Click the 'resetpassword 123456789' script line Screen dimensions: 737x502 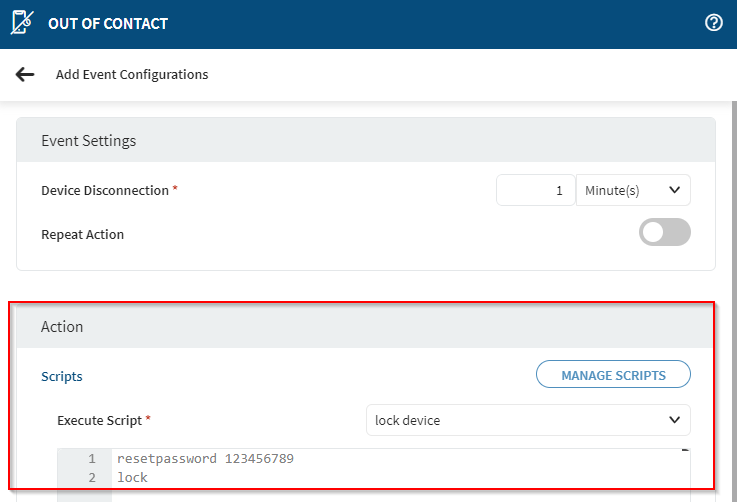click(205, 459)
